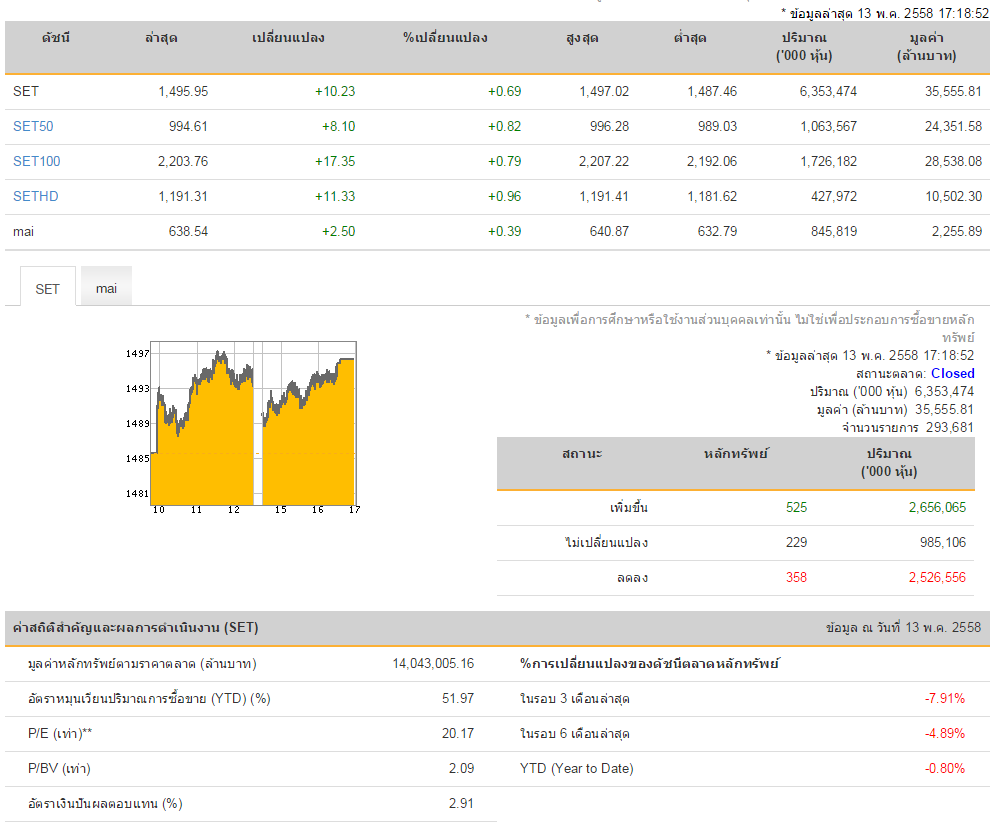This screenshot has height=825, width=991.
Task: Click the 'mai' row label in index table
Action: coord(23,231)
